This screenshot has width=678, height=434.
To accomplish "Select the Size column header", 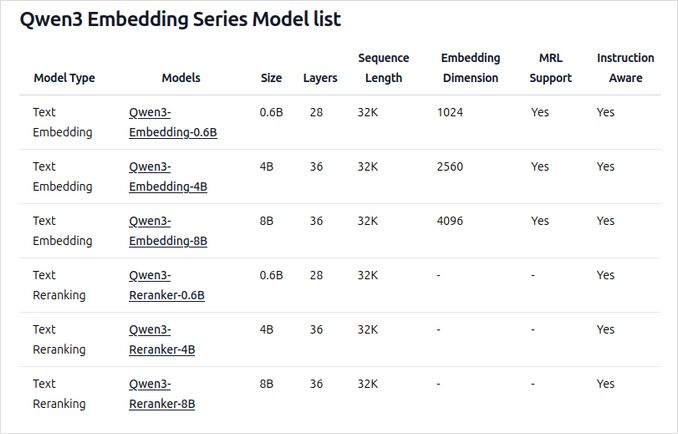I will [x=271, y=78].
